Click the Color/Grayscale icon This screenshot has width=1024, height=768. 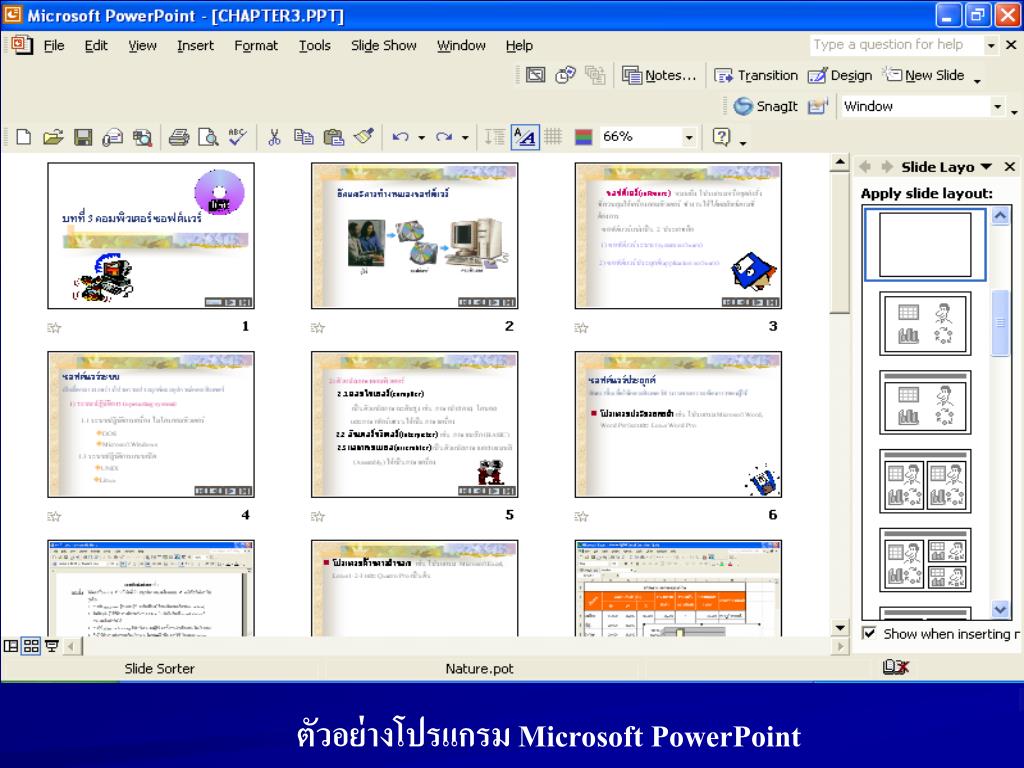click(x=583, y=137)
